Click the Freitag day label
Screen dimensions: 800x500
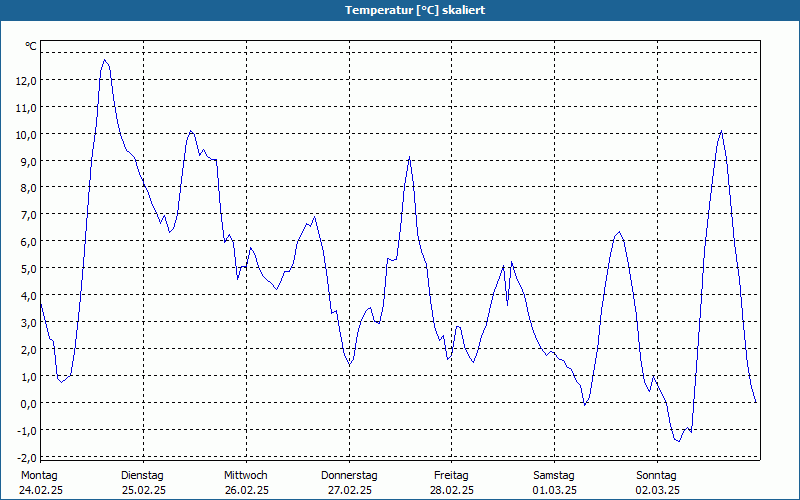click(452, 476)
